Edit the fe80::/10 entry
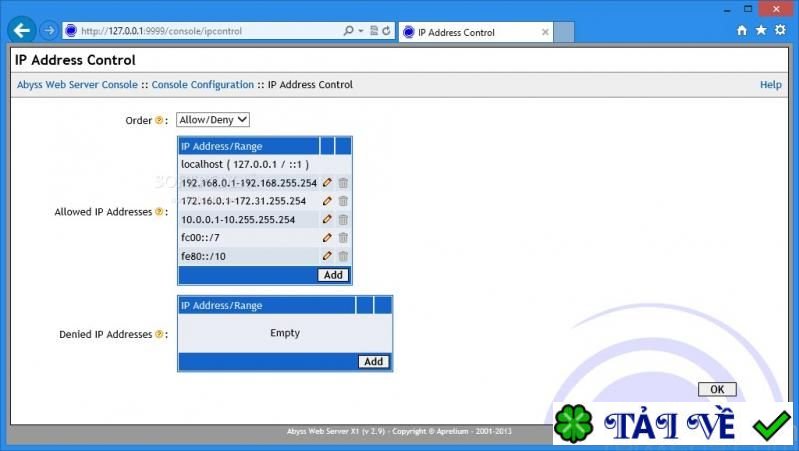The height and width of the screenshot is (451, 799). pyautogui.click(x=327, y=256)
